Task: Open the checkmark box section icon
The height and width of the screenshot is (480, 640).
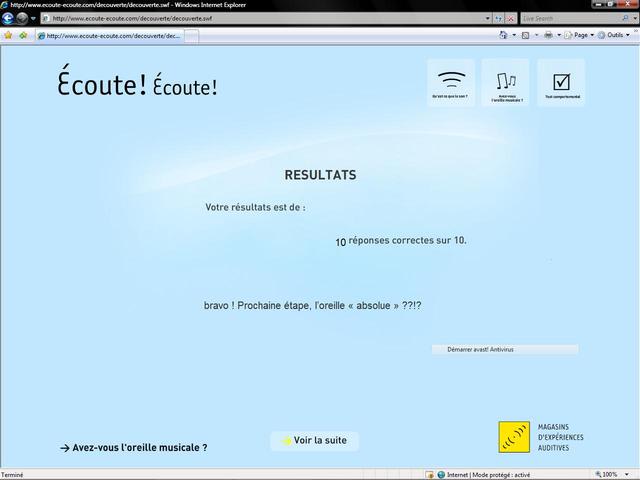Action: pyautogui.click(x=561, y=83)
